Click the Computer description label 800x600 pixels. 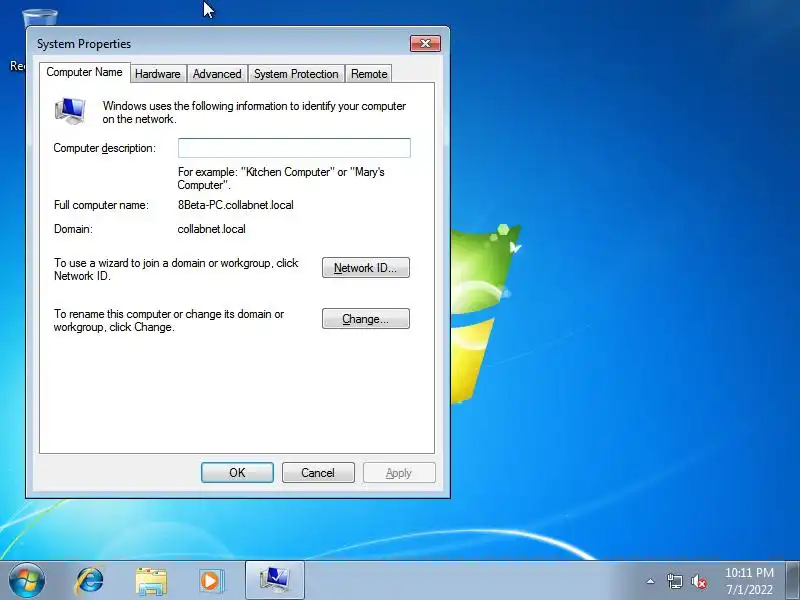105,148
